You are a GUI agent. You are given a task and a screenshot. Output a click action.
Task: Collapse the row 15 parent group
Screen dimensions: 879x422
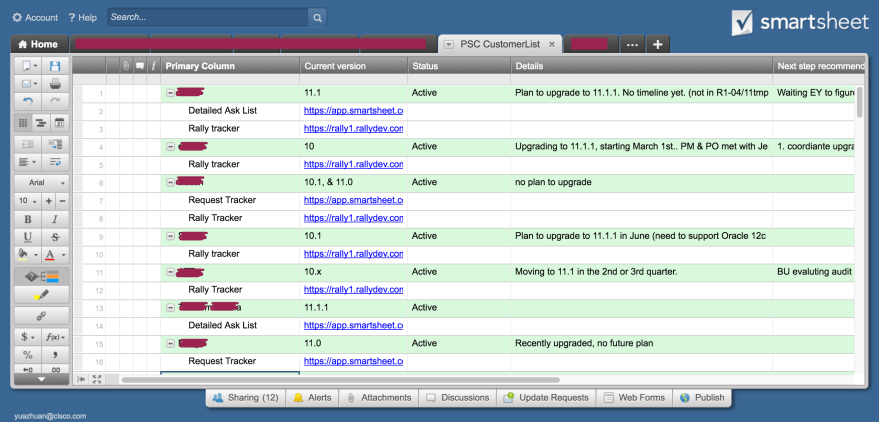click(x=170, y=343)
